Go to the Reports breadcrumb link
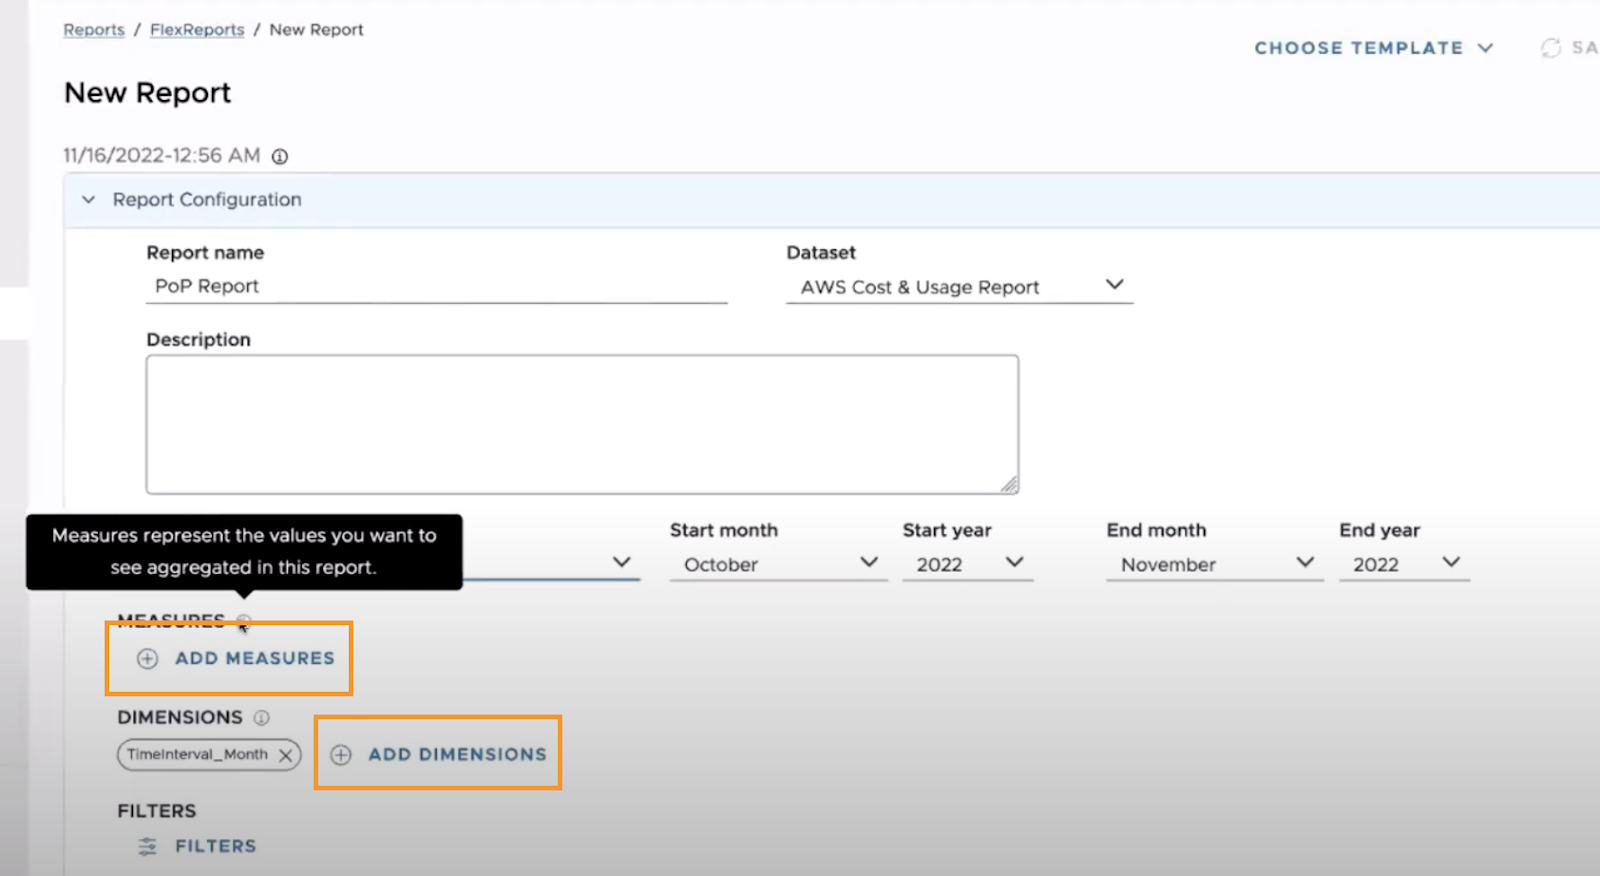This screenshot has width=1600, height=876. click(94, 30)
